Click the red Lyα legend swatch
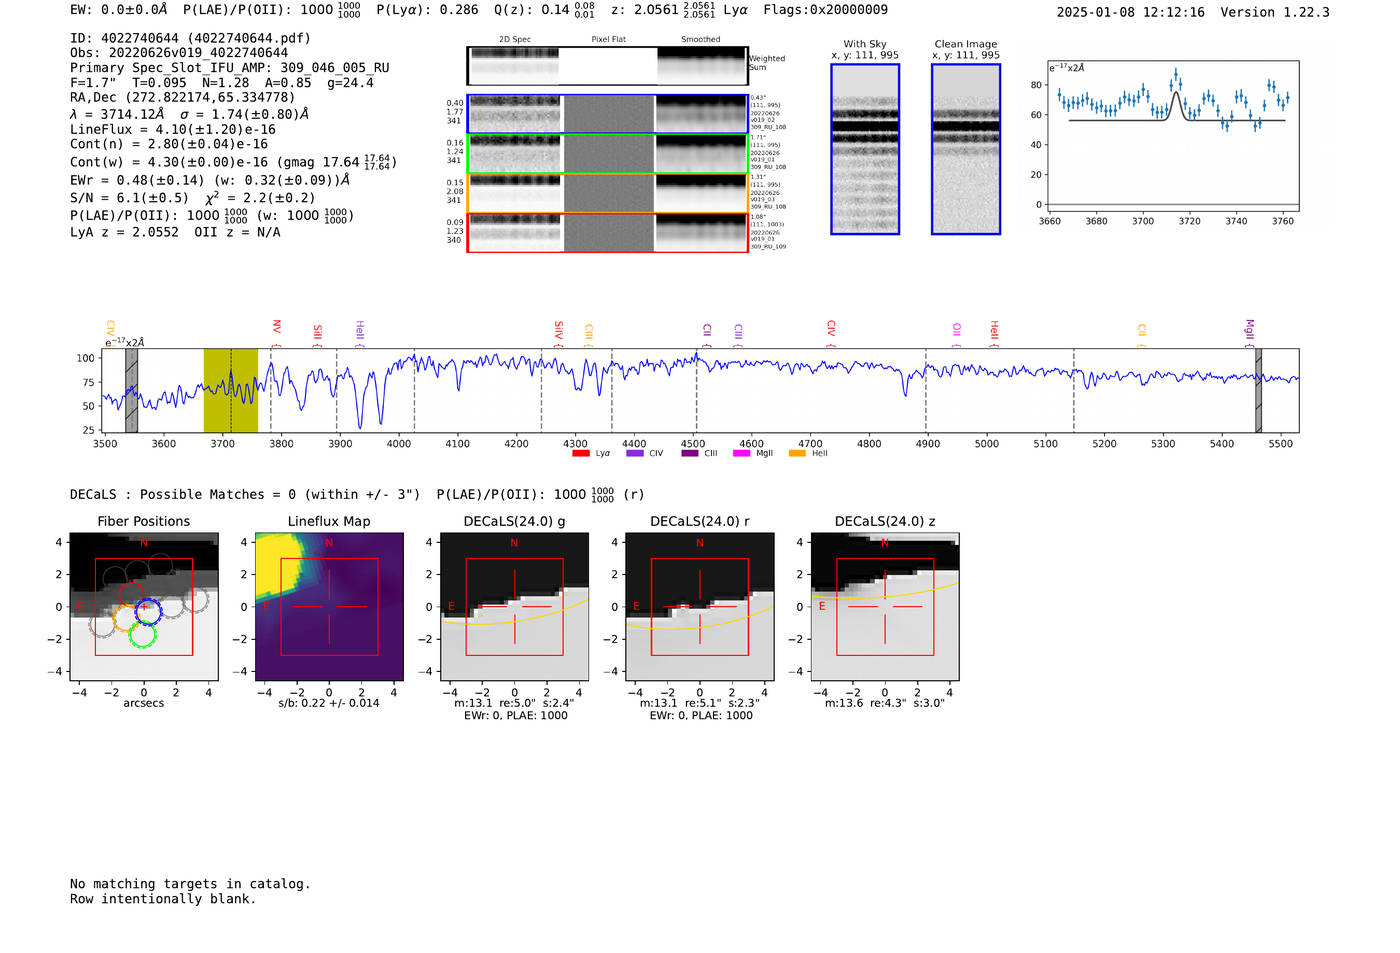The width and height of the screenshot is (1400, 953). (x=580, y=453)
